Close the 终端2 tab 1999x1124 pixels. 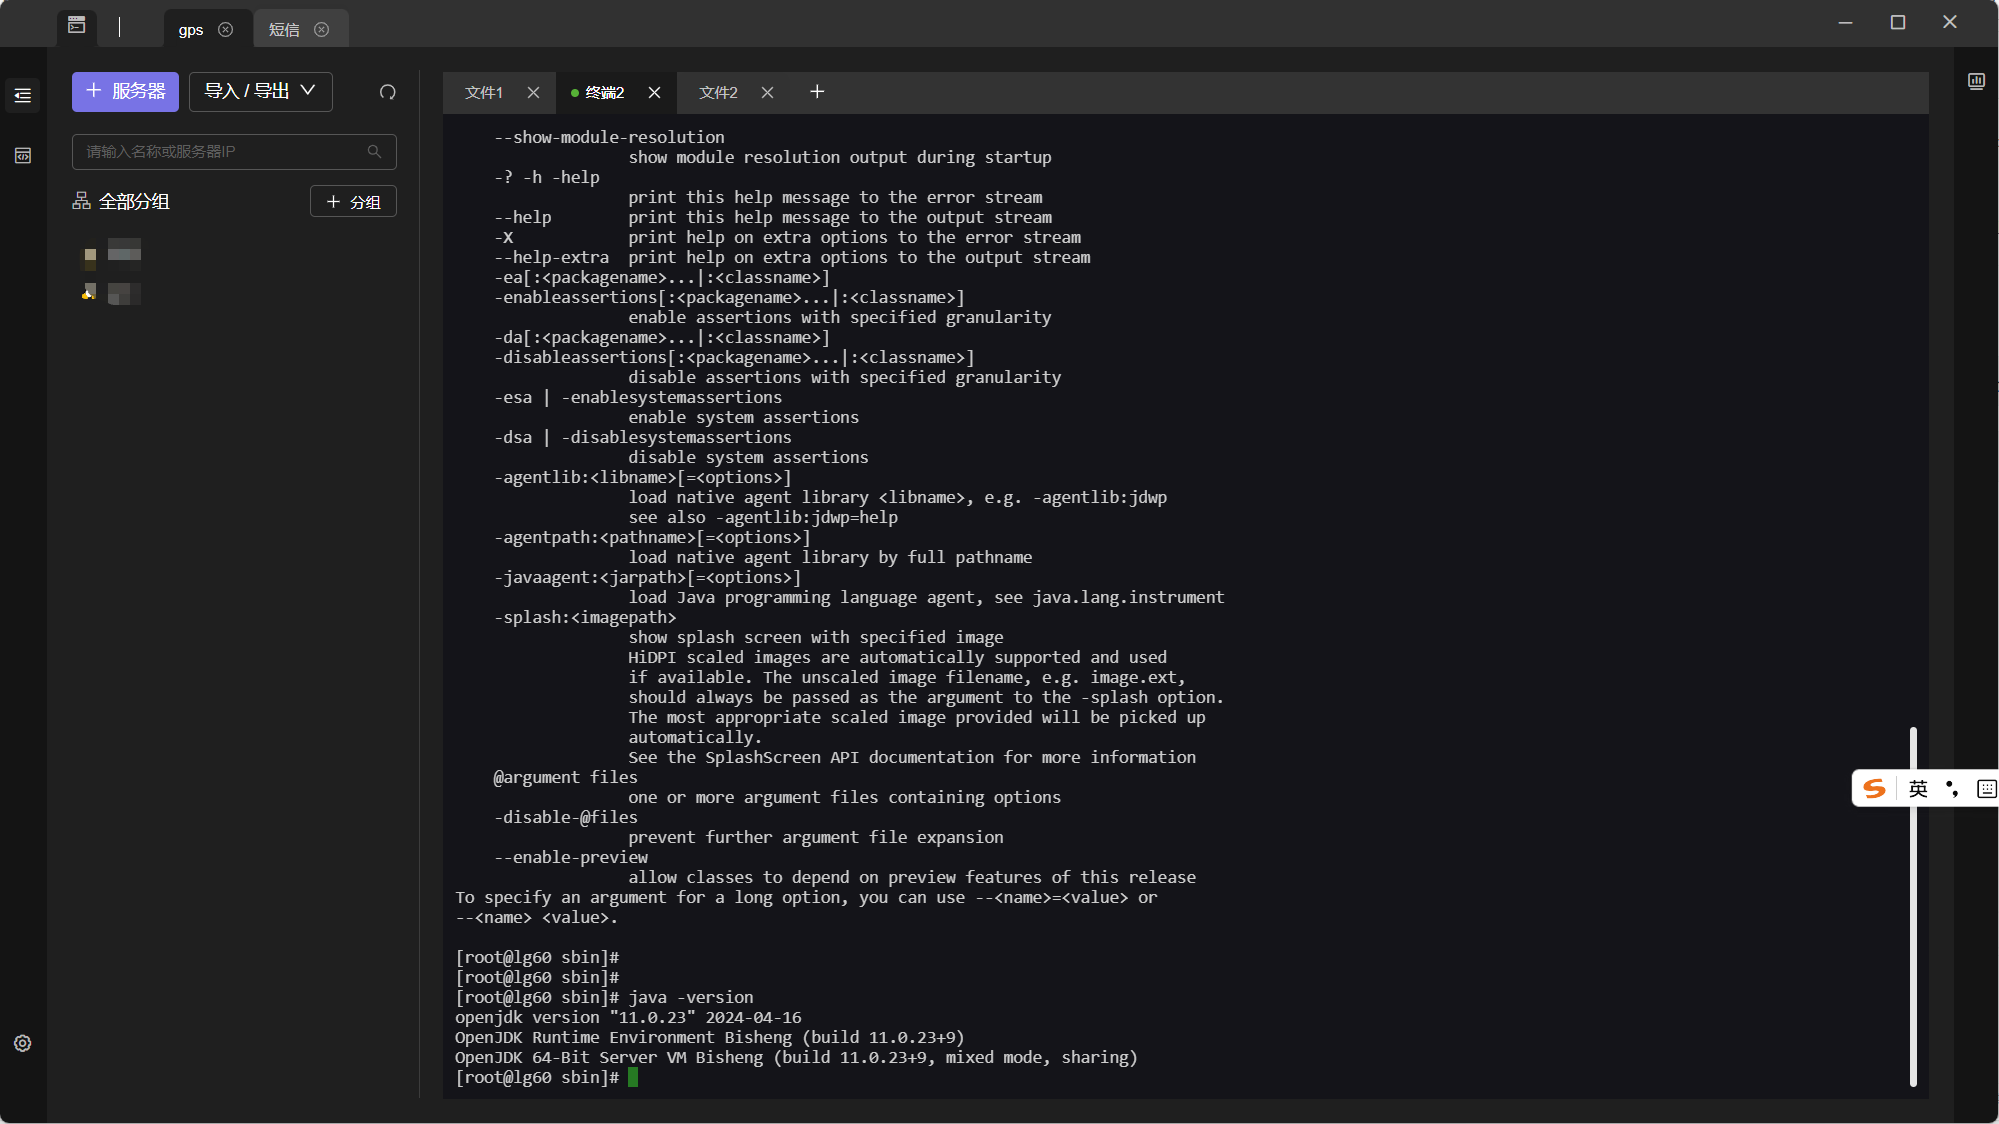[x=654, y=93]
